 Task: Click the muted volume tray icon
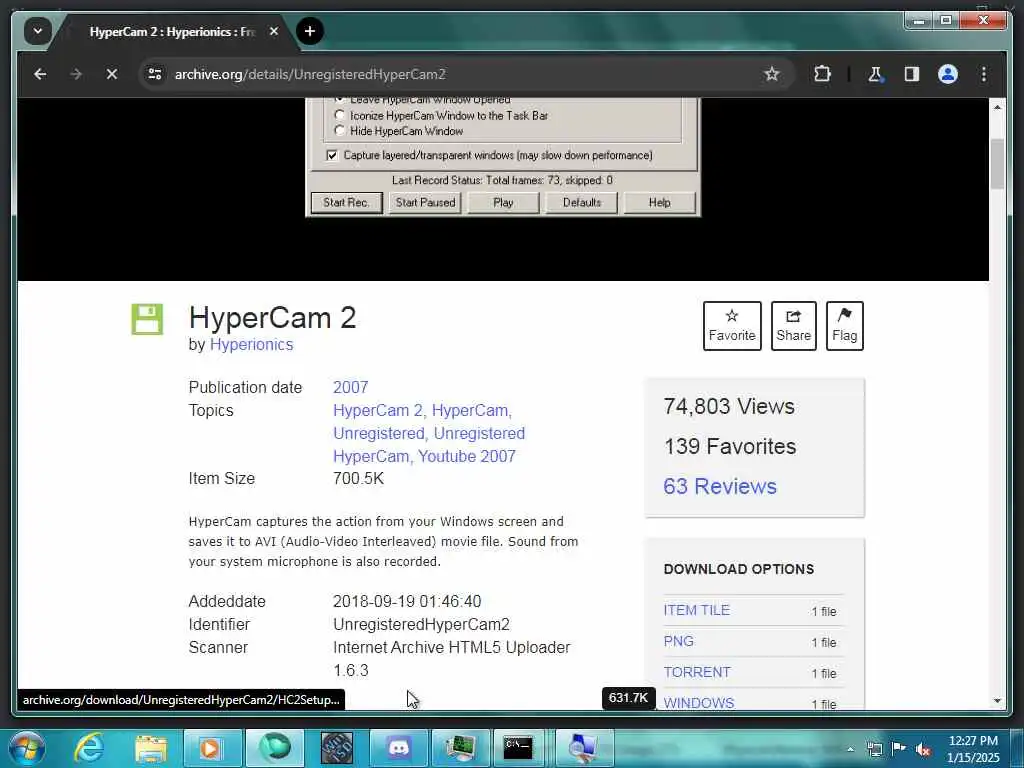click(923, 749)
